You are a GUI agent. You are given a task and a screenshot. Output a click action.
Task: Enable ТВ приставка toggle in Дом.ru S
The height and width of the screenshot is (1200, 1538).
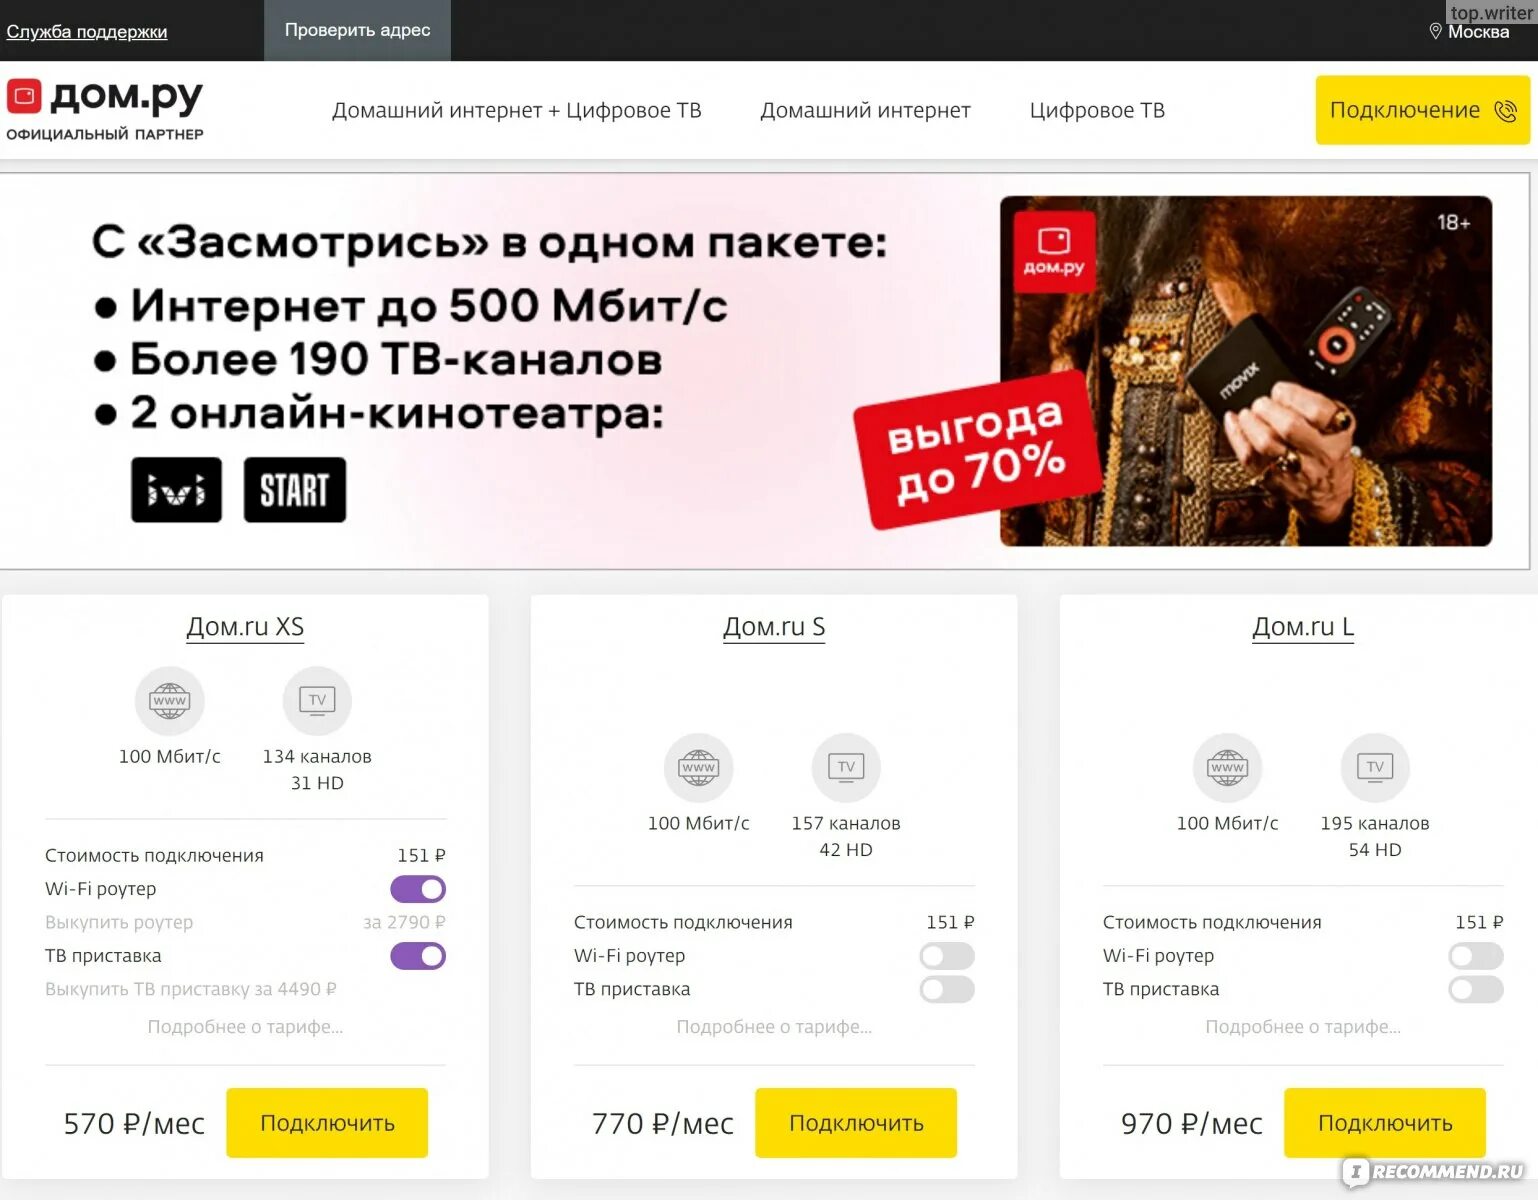point(947,989)
